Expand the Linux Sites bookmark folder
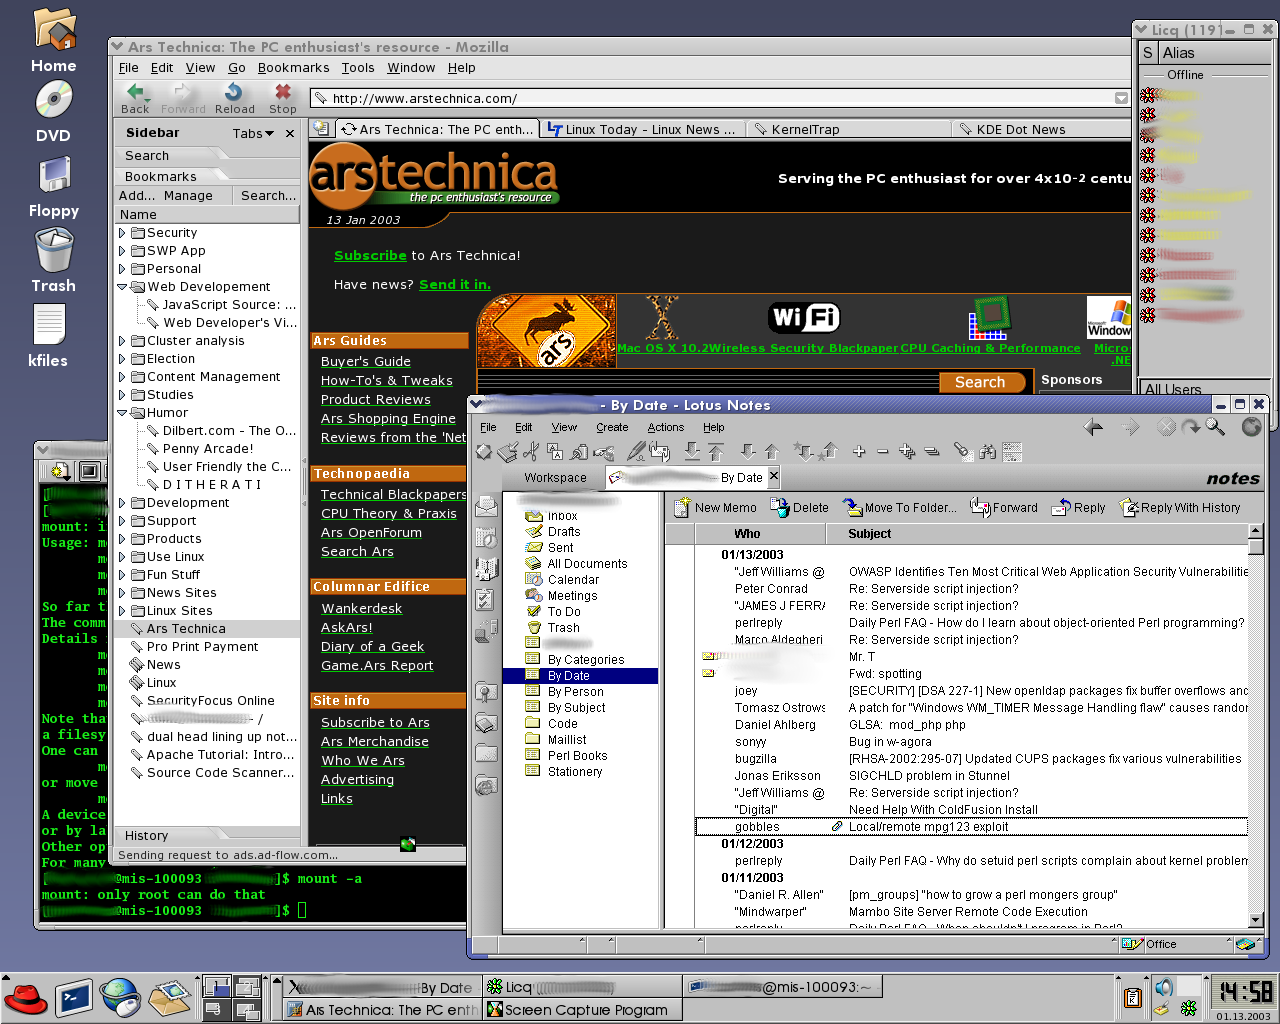1280x1024 pixels. [123, 611]
